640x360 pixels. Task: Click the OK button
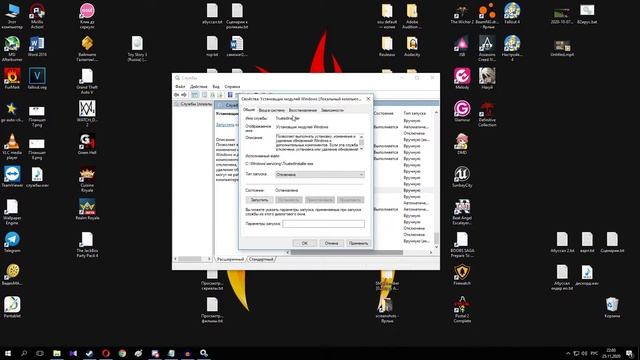coord(304,243)
